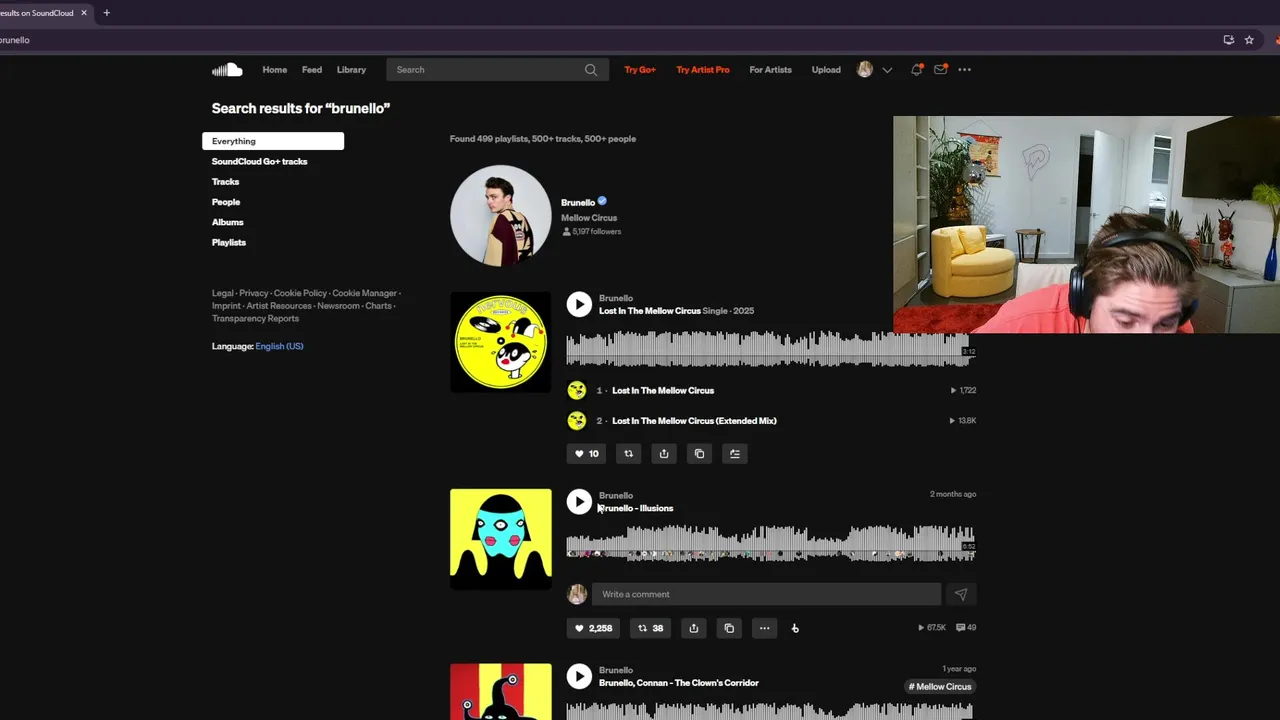Viewport: 1280px width, 720px height.
Task: Open the Cookie Policy footer link
Action: [300, 293]
